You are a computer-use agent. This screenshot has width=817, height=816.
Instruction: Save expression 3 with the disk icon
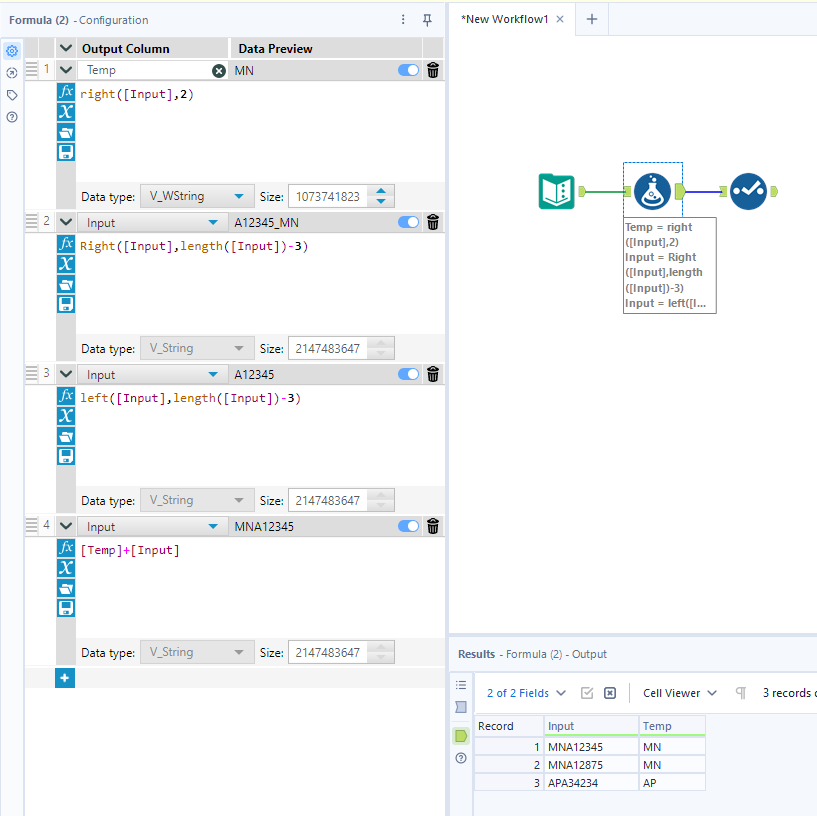click(x=66, y=456)
